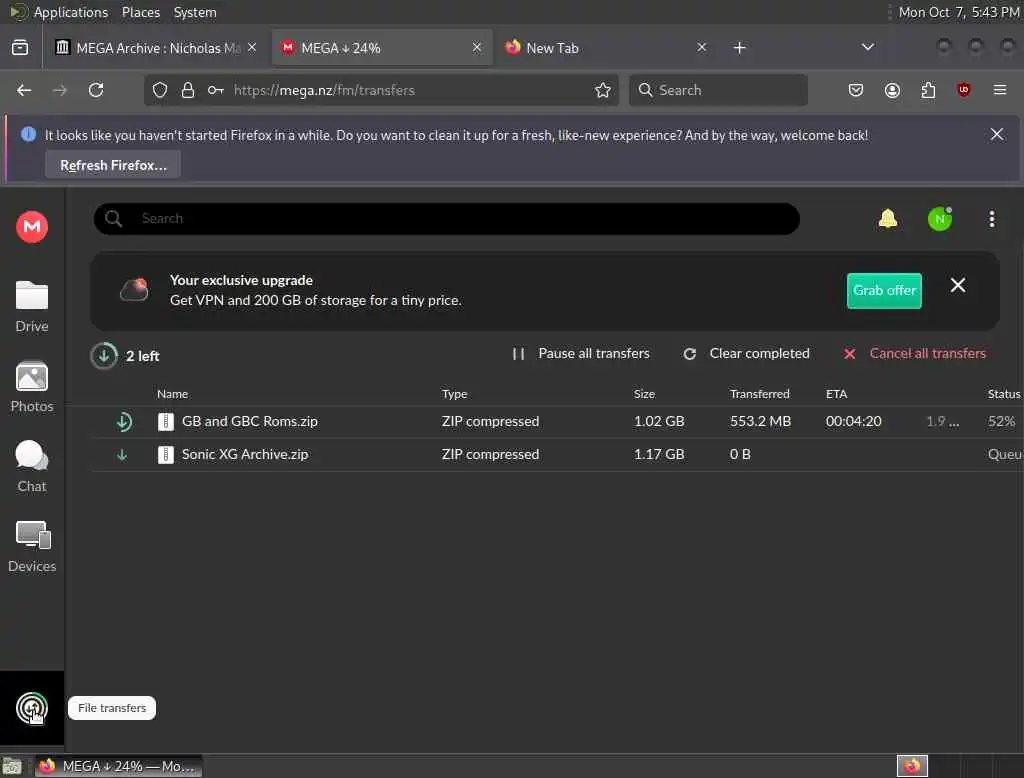Click the site security padlock icon

click(188, 90)
